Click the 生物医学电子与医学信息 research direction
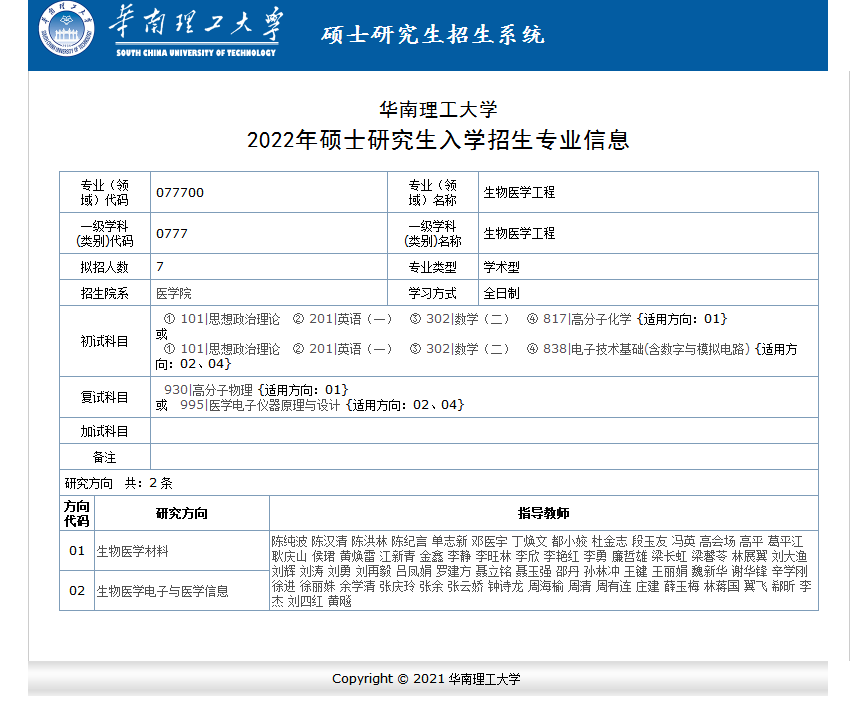The image size is (866, 704). point(162,591)
